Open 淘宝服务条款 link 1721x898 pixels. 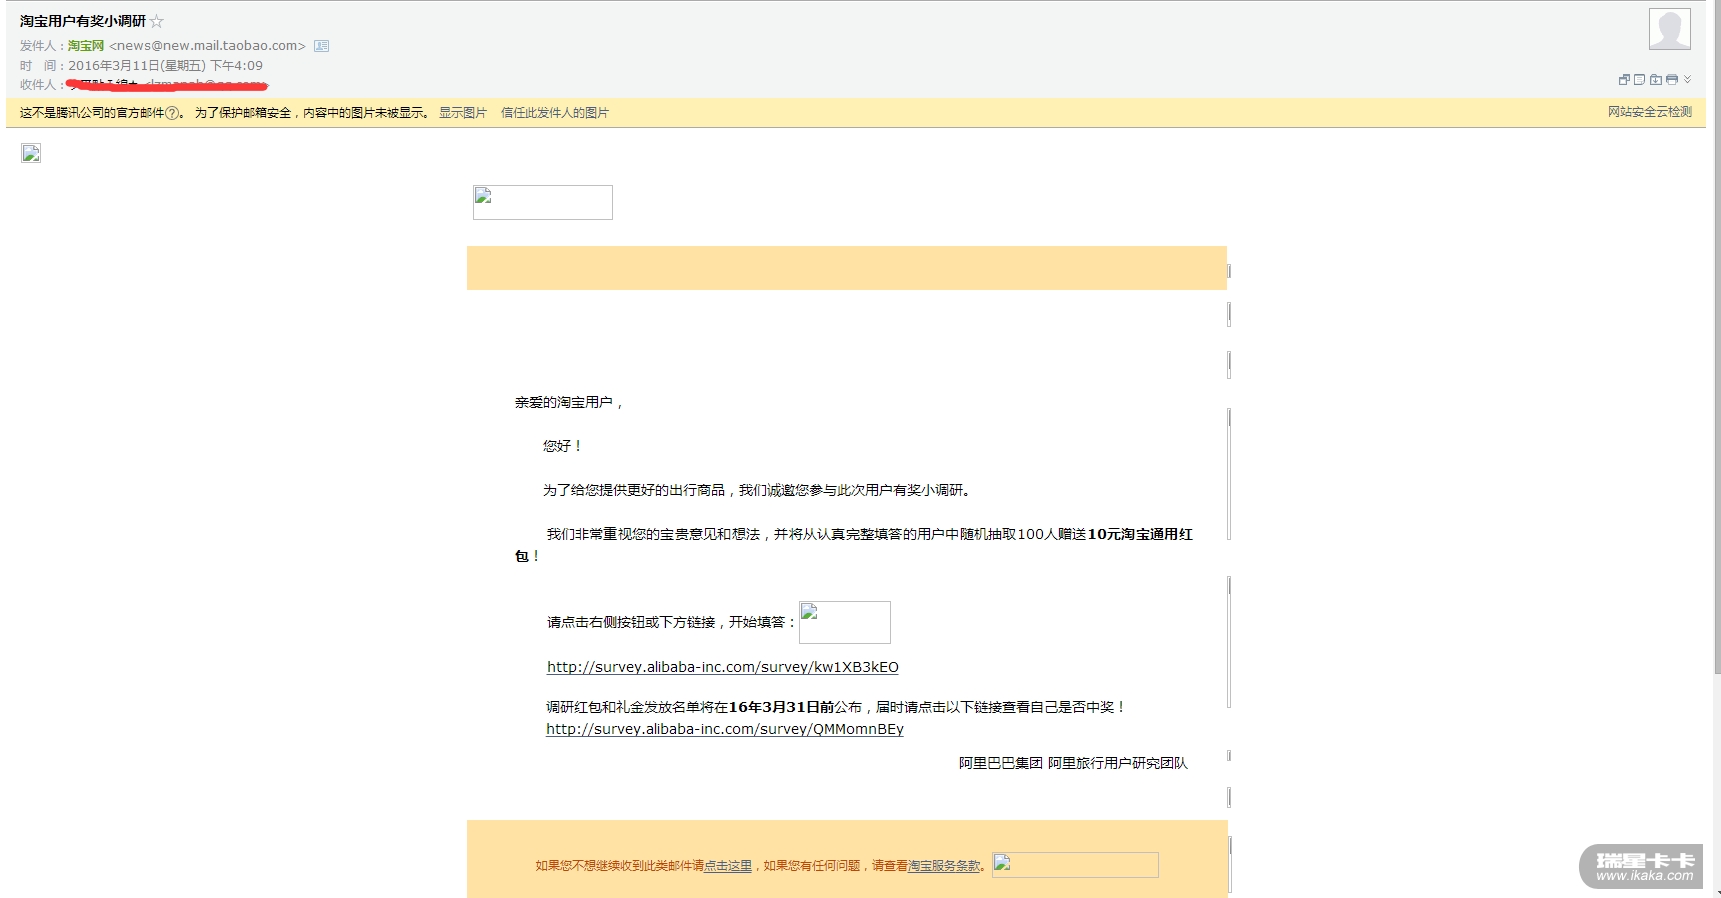pyautogui.click(x=944, y=866)
